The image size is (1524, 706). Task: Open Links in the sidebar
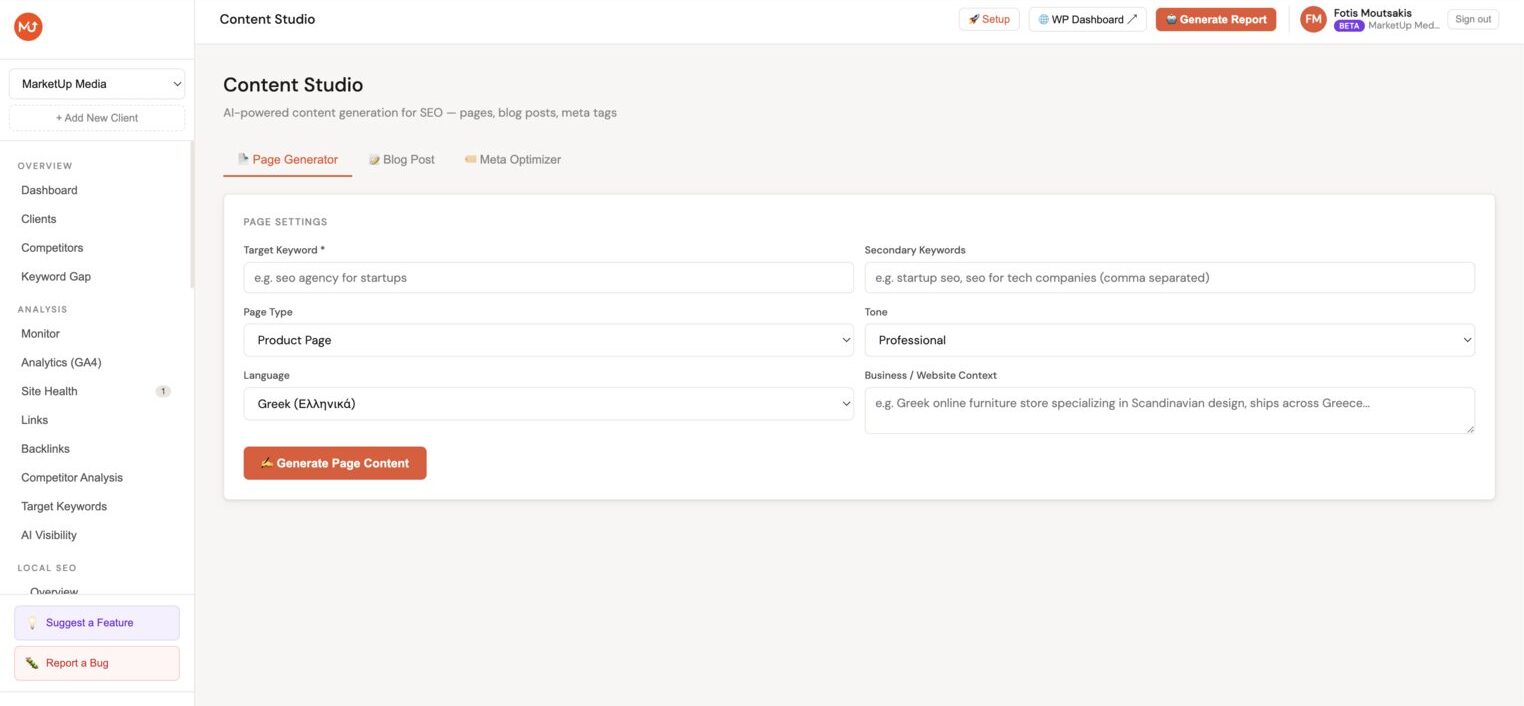coord(34,420)
